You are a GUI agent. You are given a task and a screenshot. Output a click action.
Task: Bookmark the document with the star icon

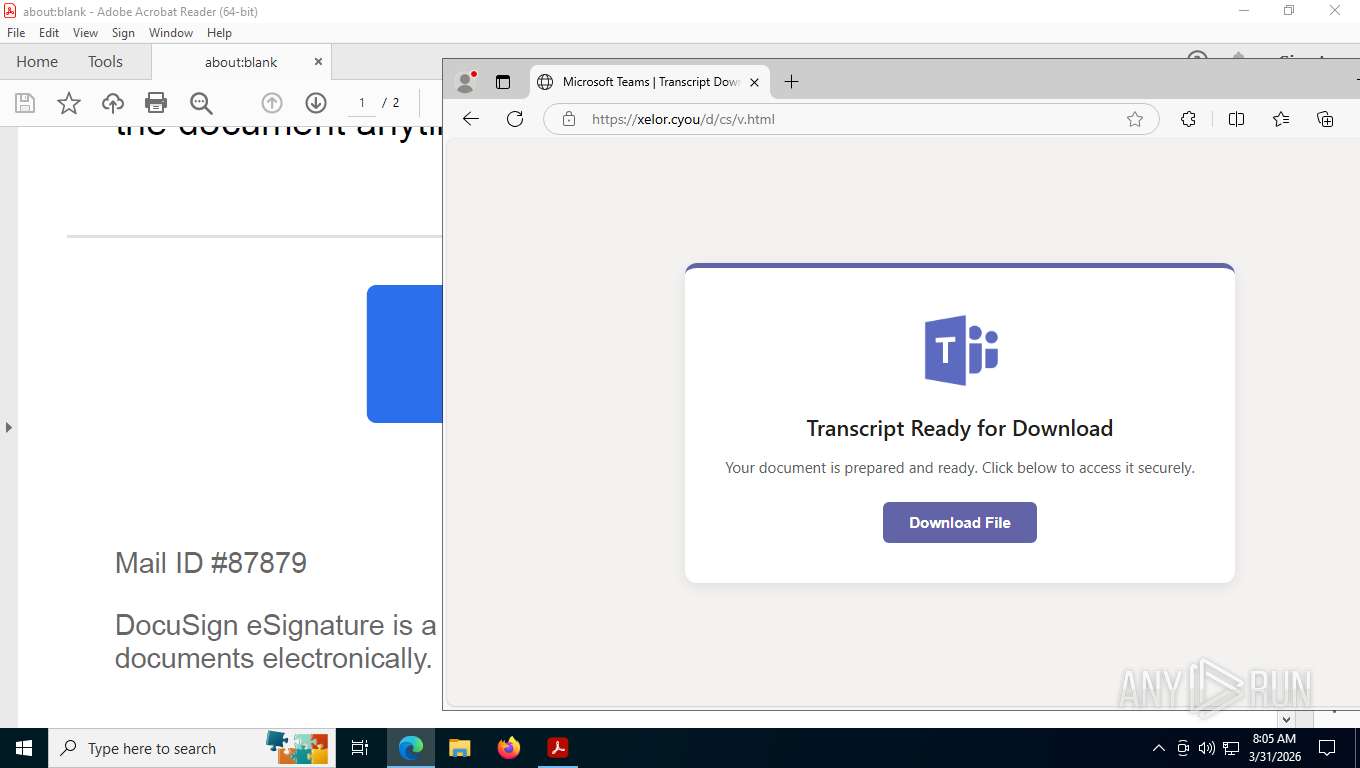tap(69, 103)
